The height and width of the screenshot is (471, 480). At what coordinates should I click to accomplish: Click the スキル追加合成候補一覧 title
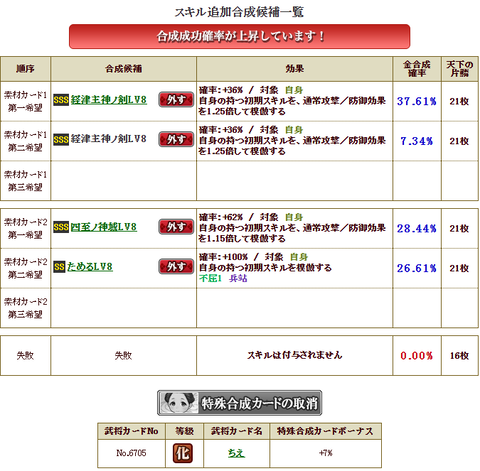(x=239, y=12)
